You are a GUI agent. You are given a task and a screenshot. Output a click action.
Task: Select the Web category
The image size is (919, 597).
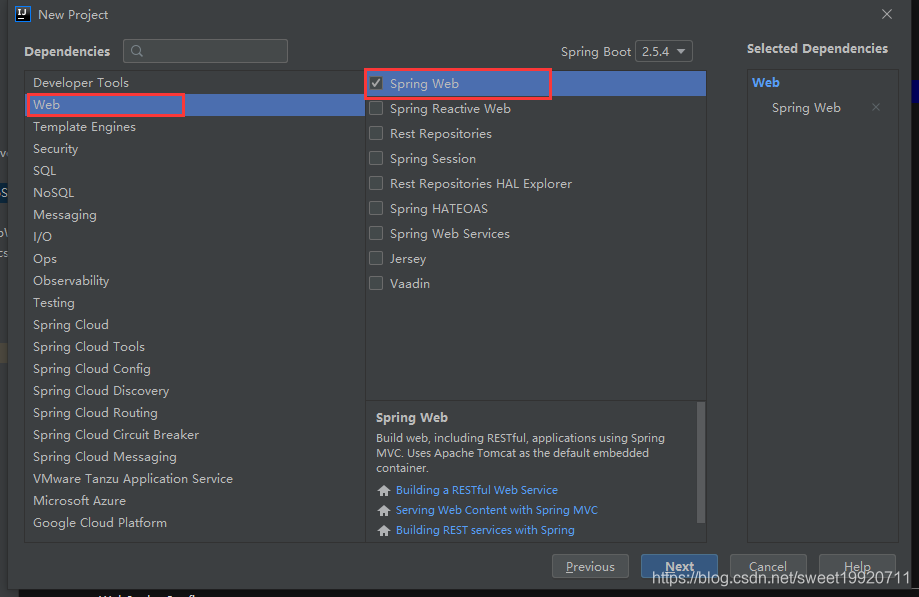(x=195, y=105)
